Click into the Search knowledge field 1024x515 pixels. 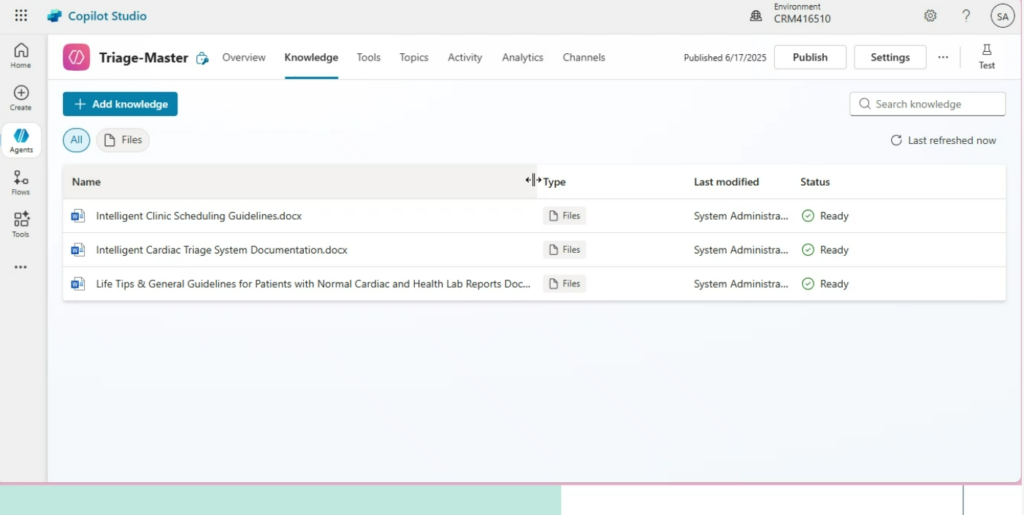point(927,104)
